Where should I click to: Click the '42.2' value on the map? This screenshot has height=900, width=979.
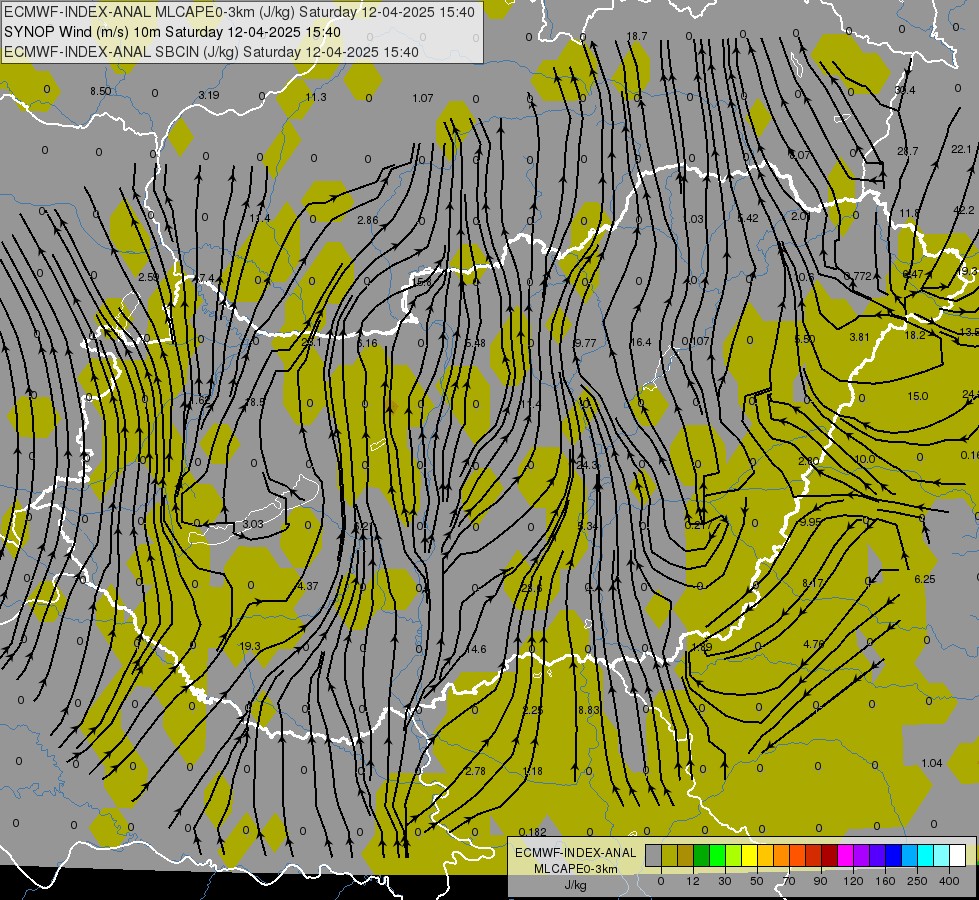(x=963, y=210)
